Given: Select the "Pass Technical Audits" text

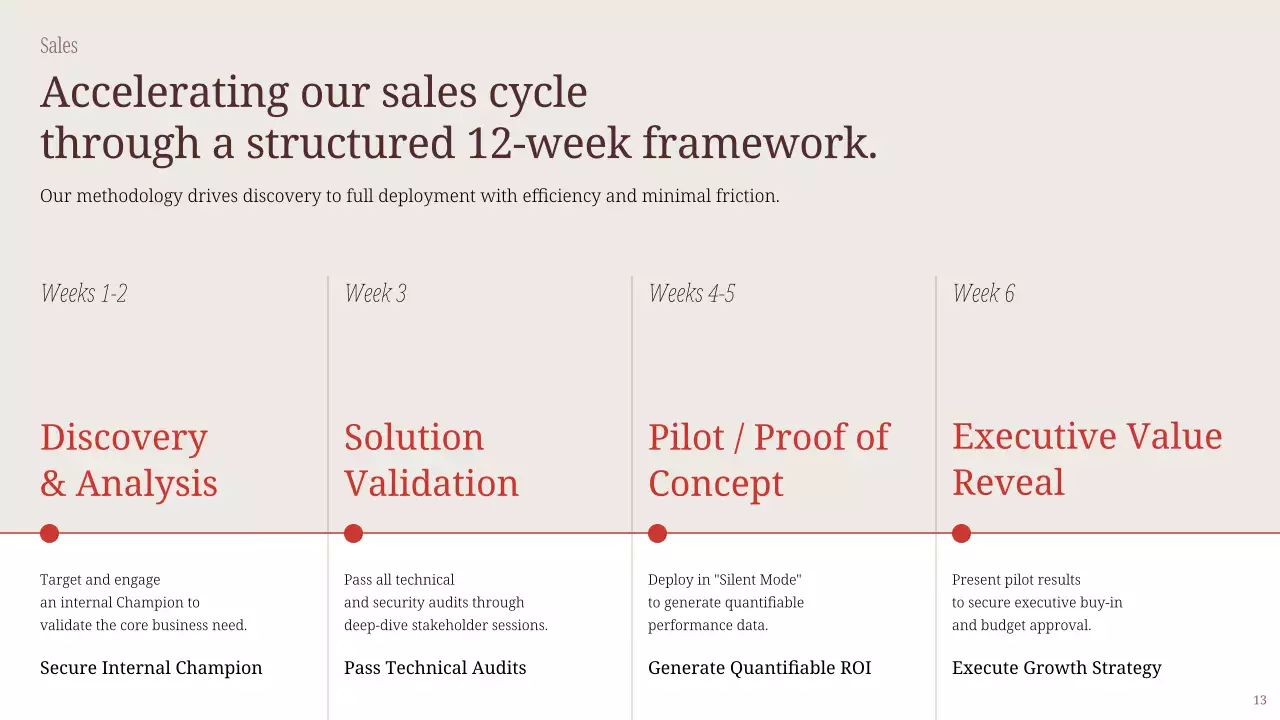Looking at the screenshot, I should [x=435, y=668].
